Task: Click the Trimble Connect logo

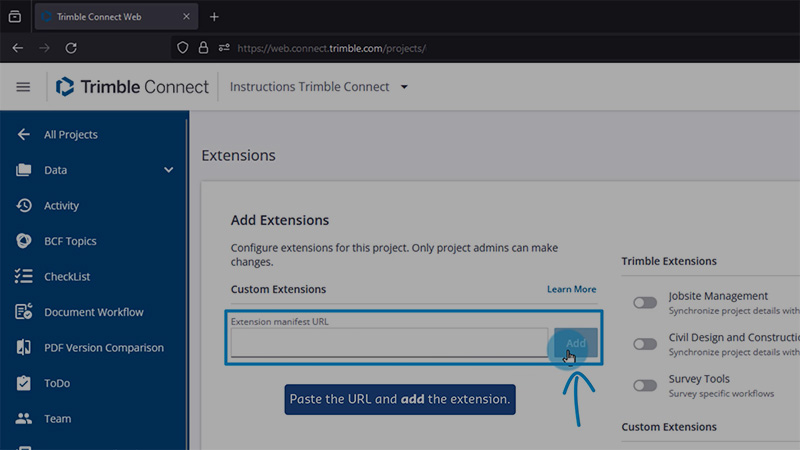Action: tap(132, 87)
